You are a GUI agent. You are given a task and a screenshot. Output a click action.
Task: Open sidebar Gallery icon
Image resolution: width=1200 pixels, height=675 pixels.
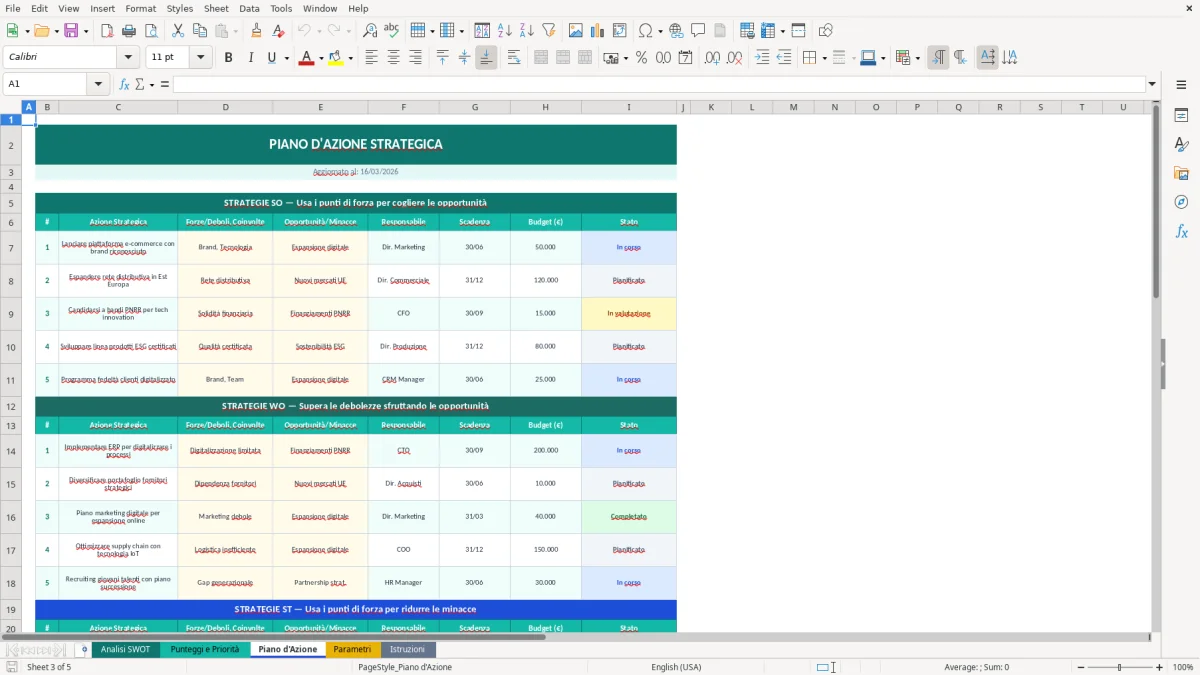coord(1181,173)
